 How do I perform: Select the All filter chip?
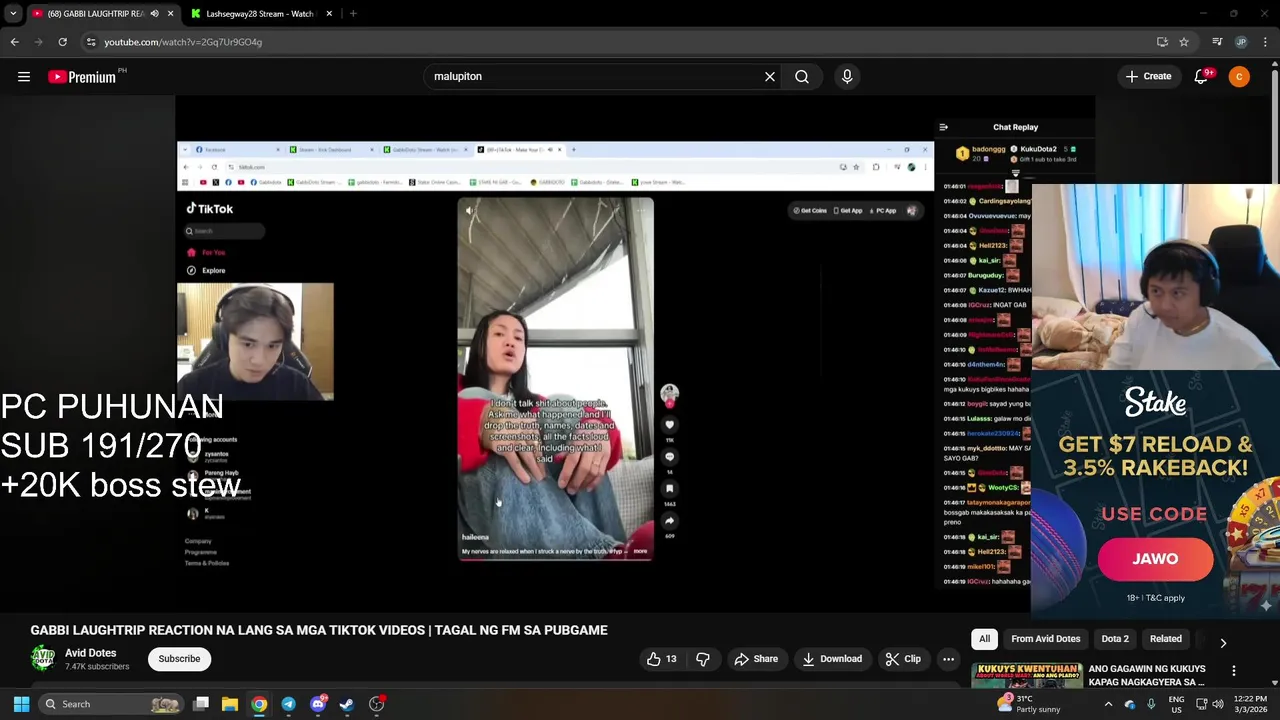[984, 639]
